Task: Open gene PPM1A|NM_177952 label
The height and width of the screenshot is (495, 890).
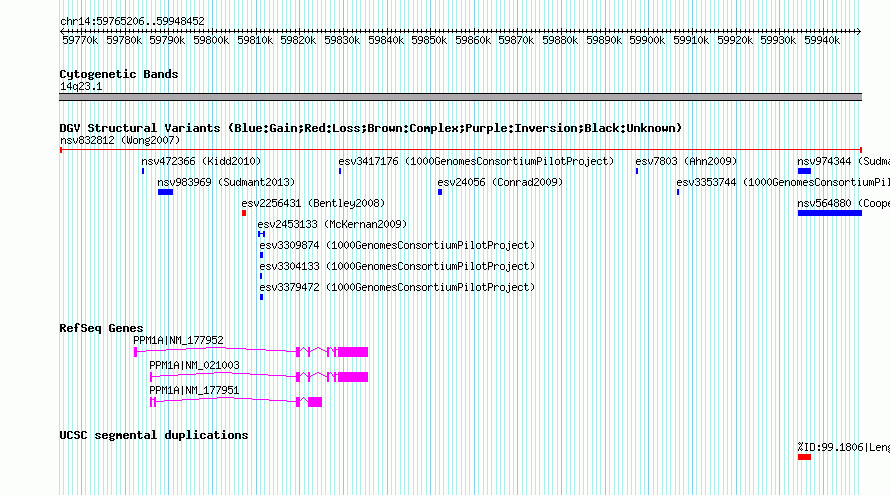Action: (x=178, y=340)
